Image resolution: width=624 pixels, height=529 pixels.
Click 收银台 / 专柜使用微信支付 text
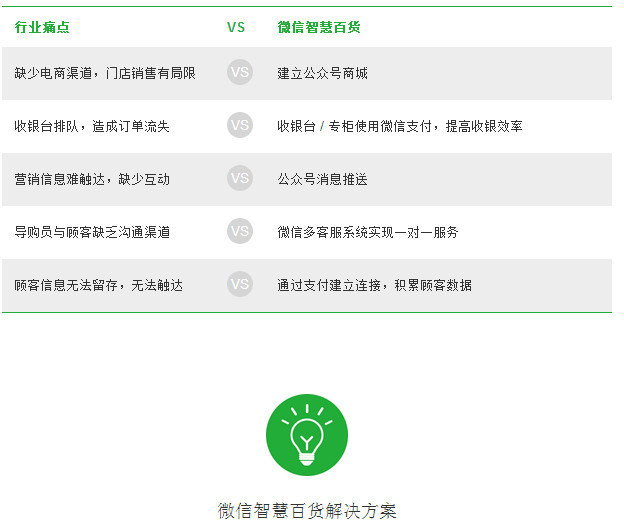click(x=355, y=126)
